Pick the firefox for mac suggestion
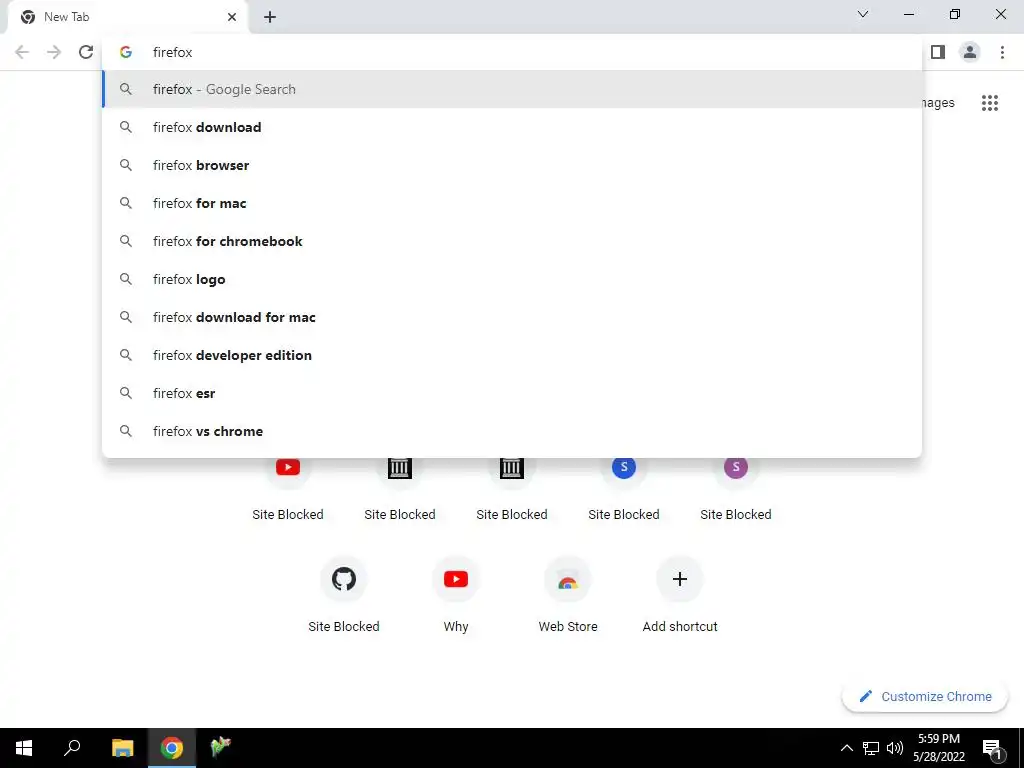This screenshot has width=1024, height=768. point(511,203)
